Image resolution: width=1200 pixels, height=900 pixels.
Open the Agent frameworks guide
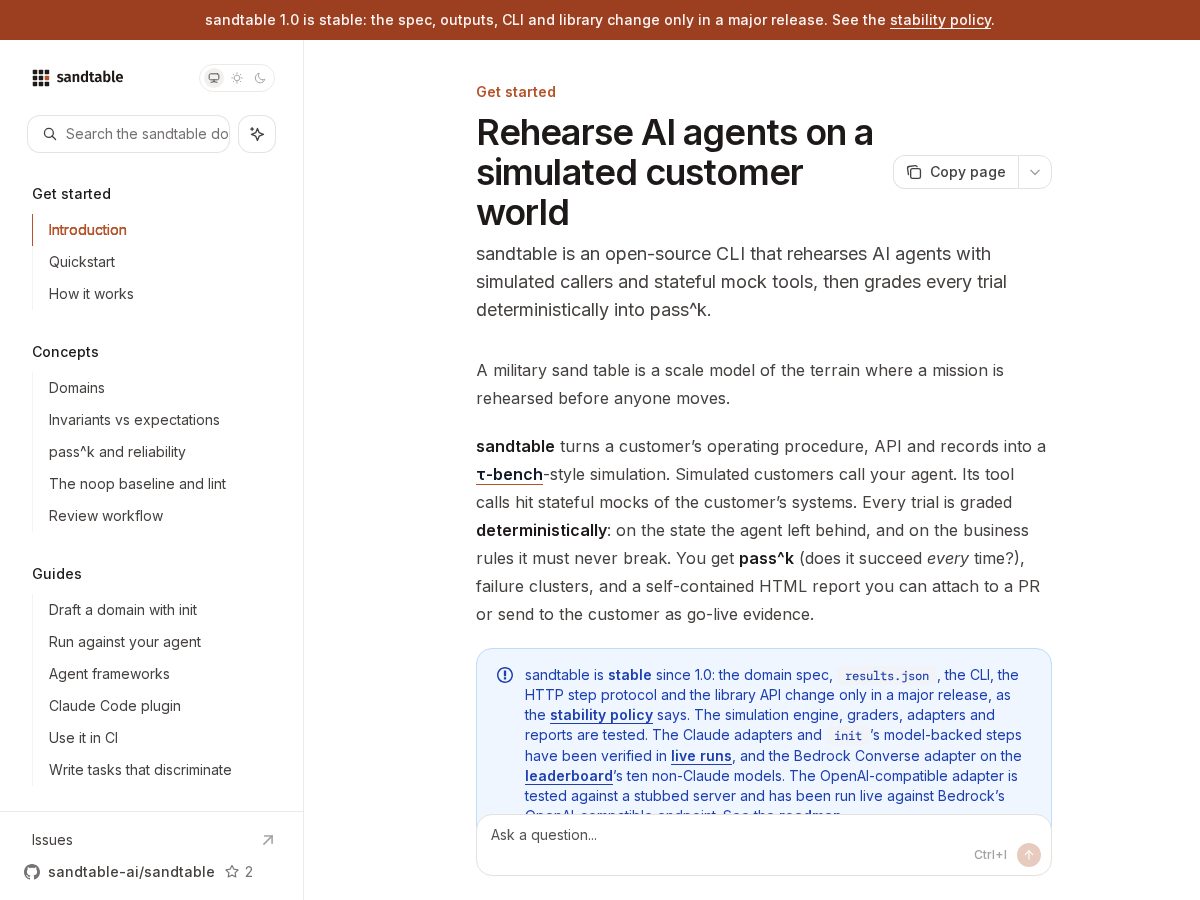coord(109,674)
